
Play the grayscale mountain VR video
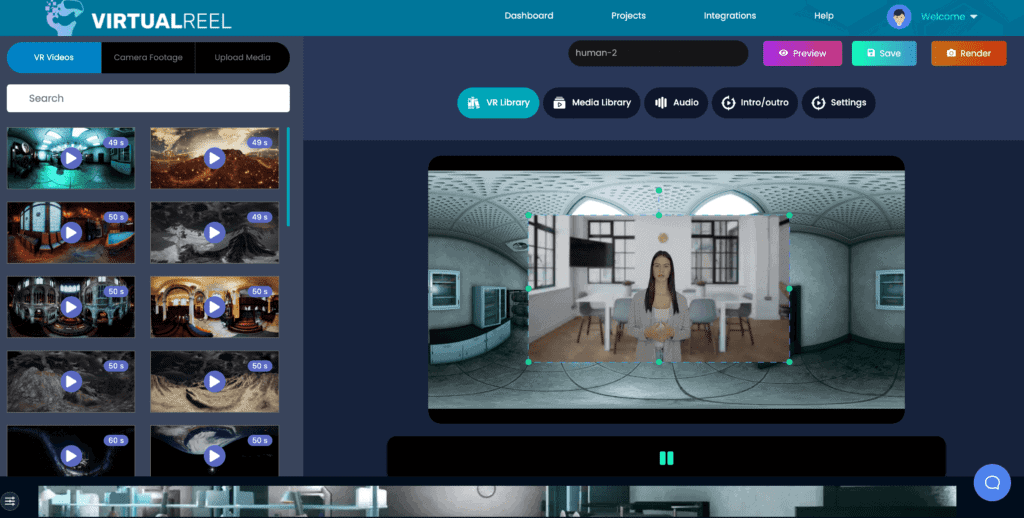tap(214, 233)
